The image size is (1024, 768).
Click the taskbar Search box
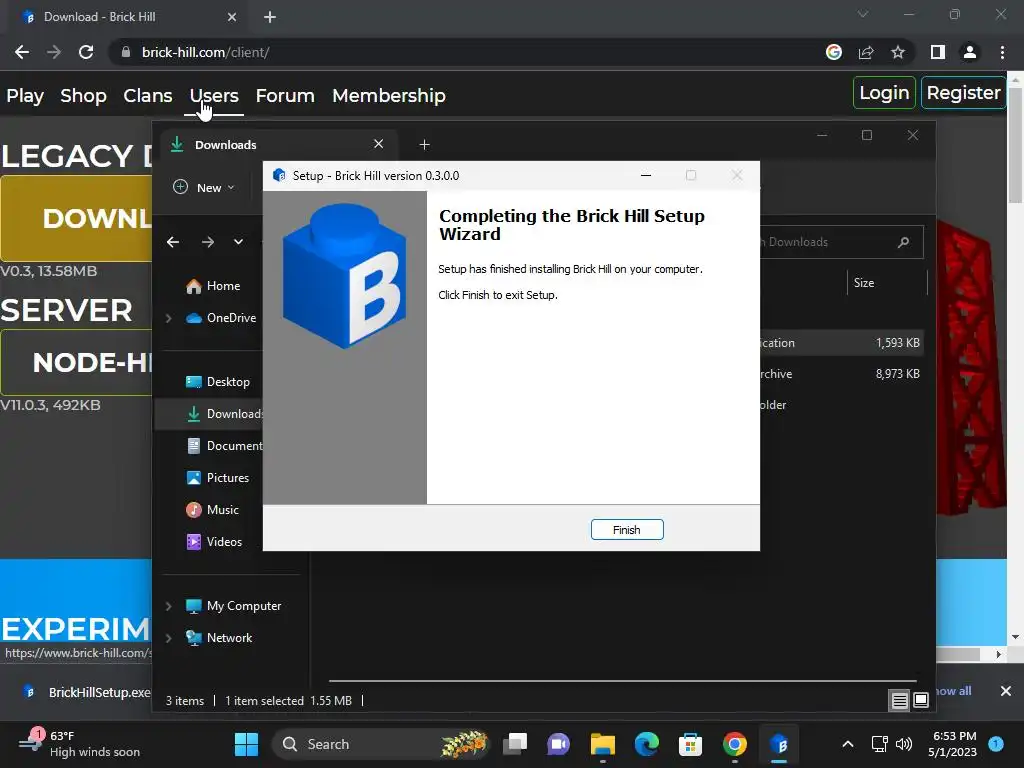pos(382,744)
